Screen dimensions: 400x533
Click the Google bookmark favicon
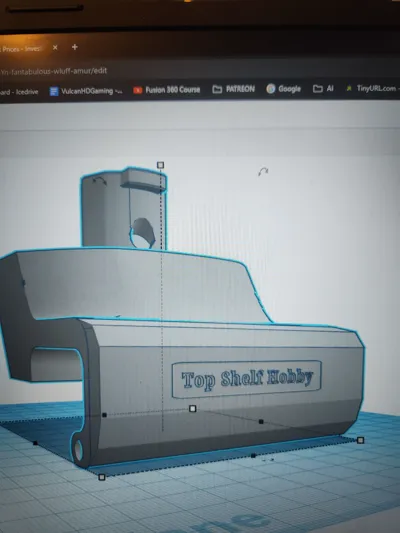[271, 89]
